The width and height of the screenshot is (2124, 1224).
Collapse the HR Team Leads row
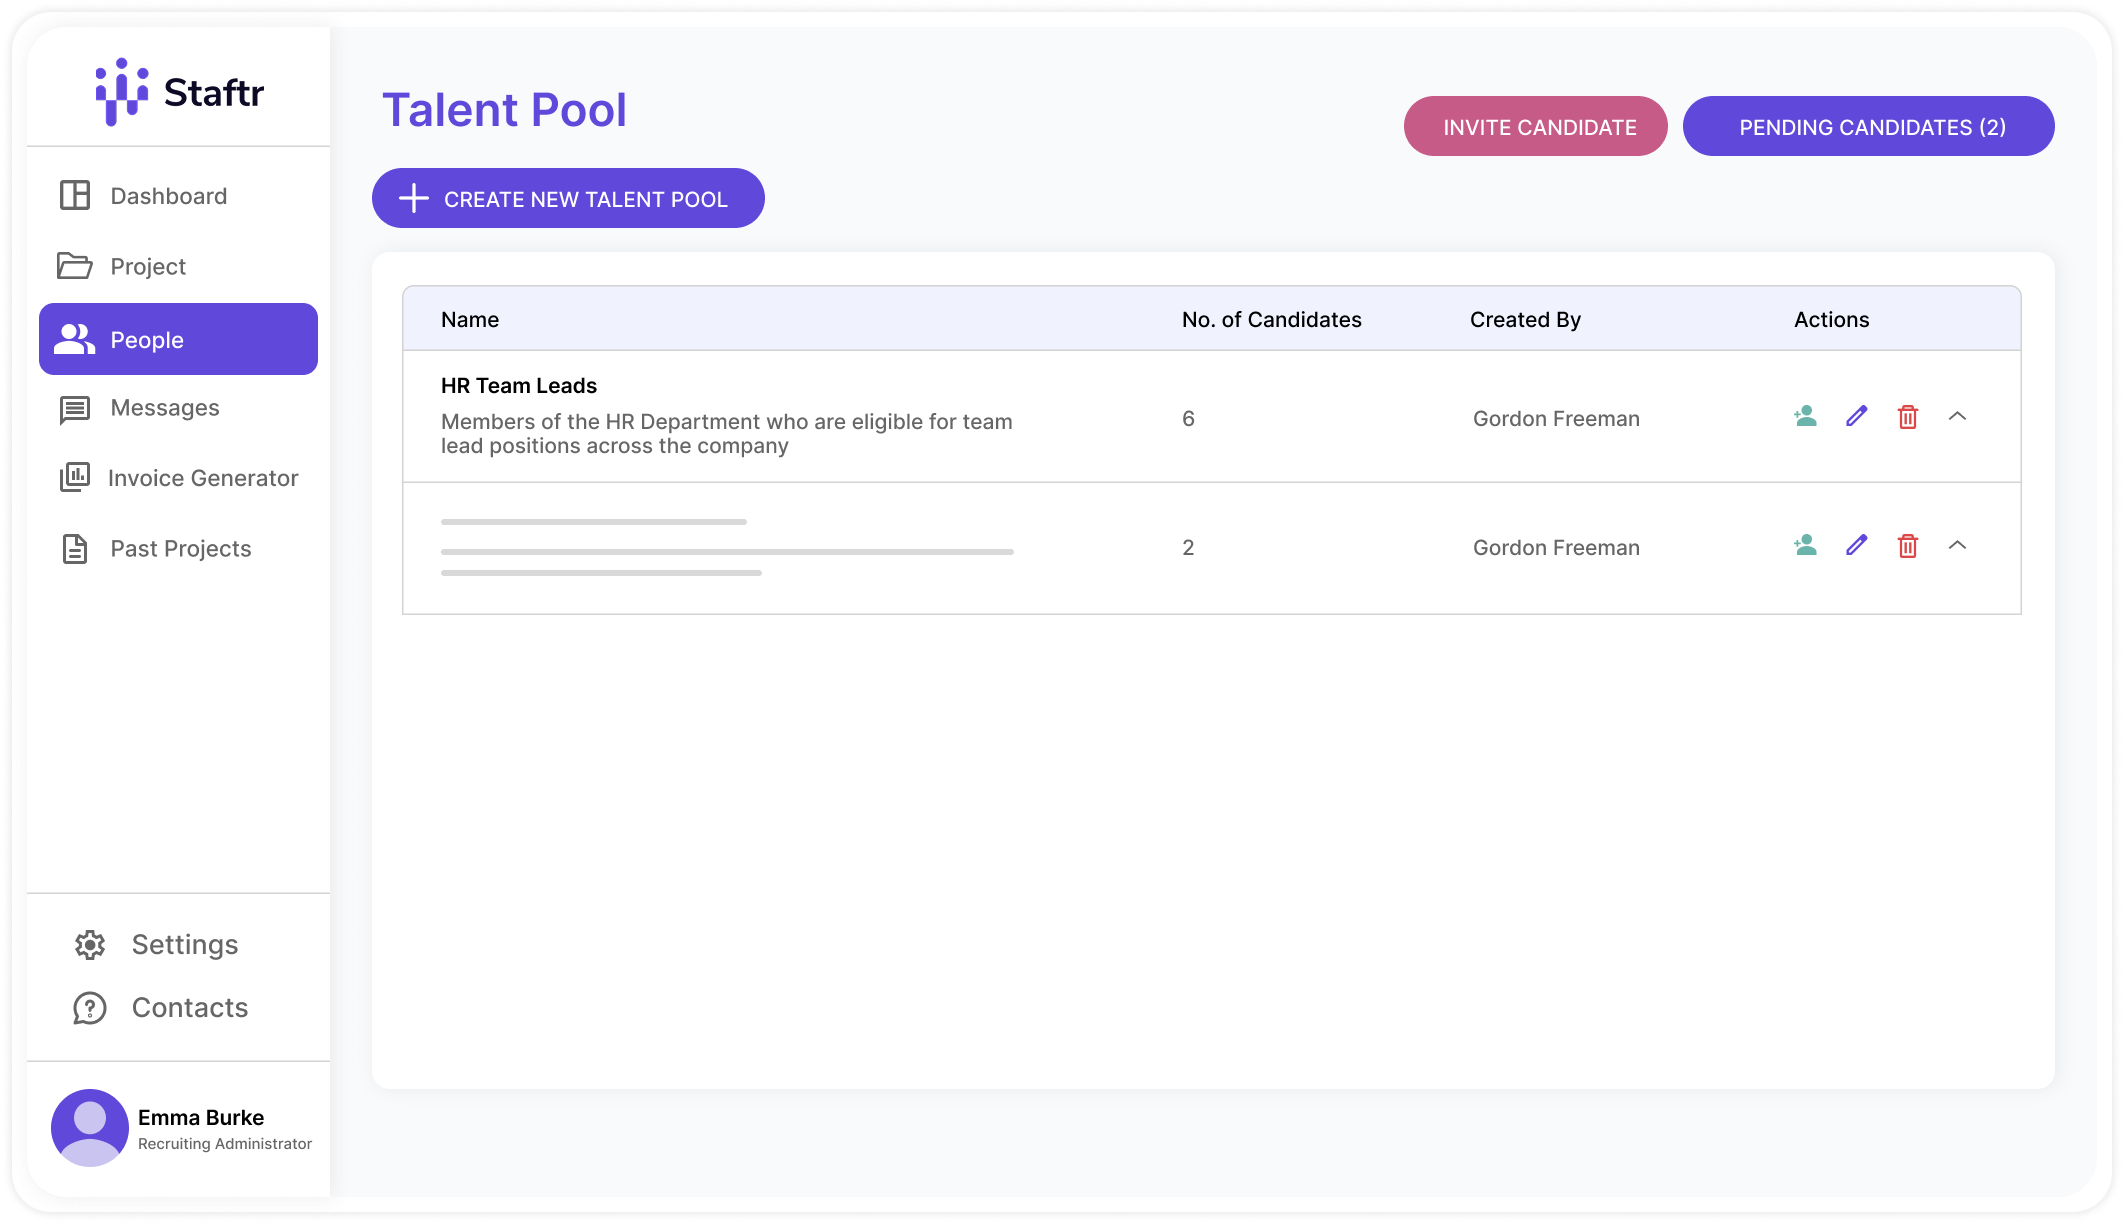pos(1957,417)
